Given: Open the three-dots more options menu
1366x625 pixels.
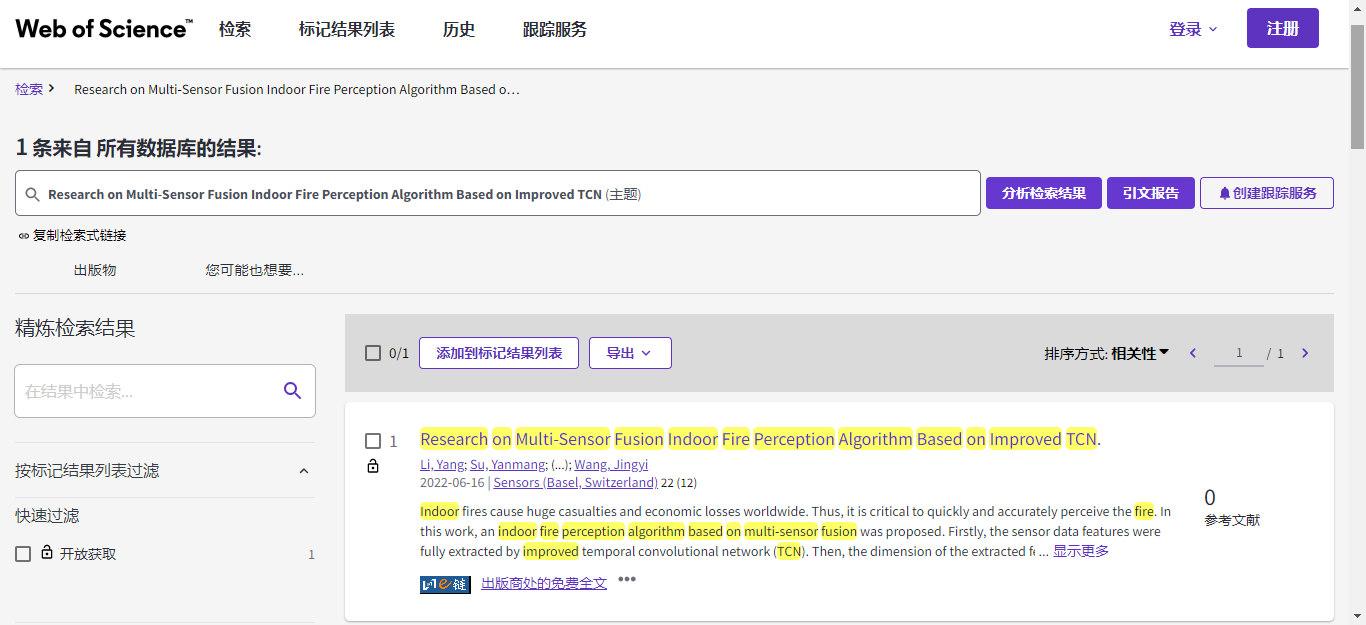Looking at the screenshot, I should (x=627, y=579).
